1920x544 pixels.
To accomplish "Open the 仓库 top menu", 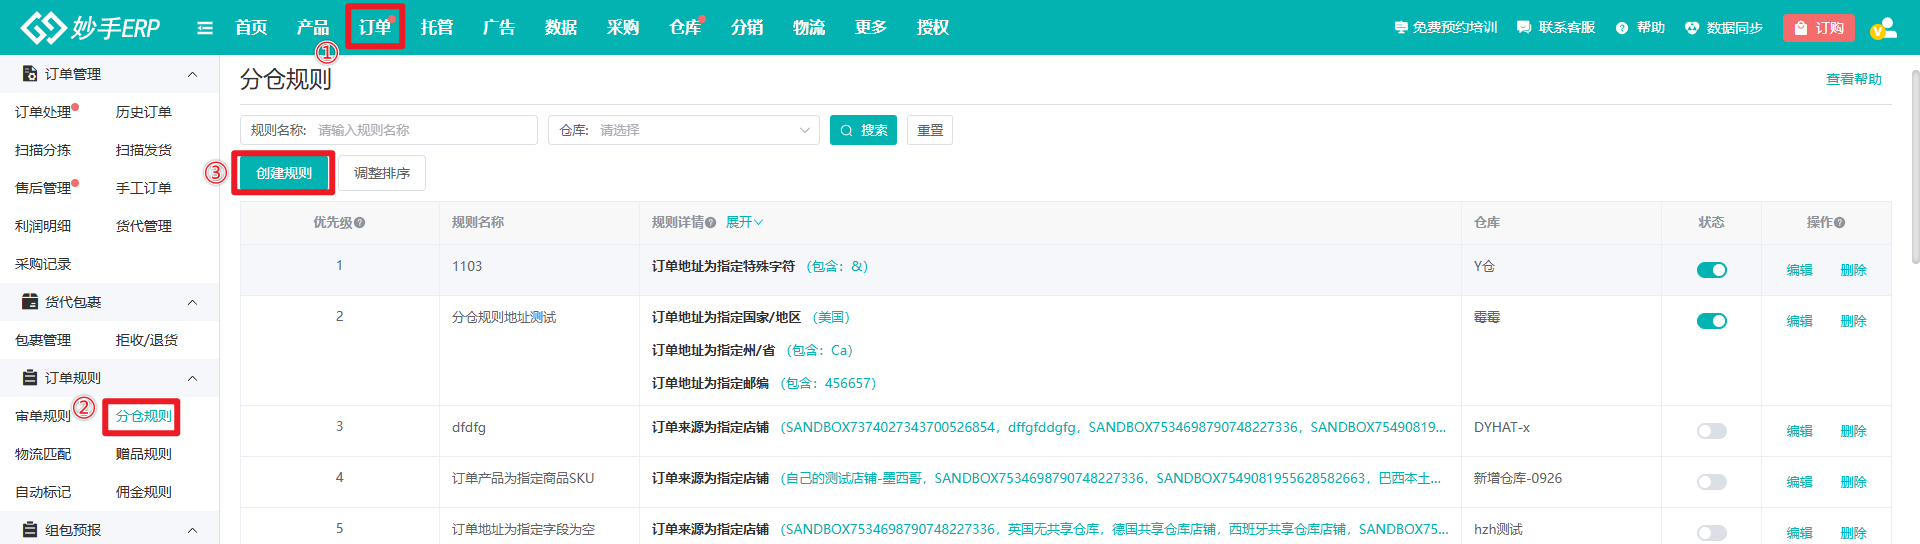I will tap(685, 28).
